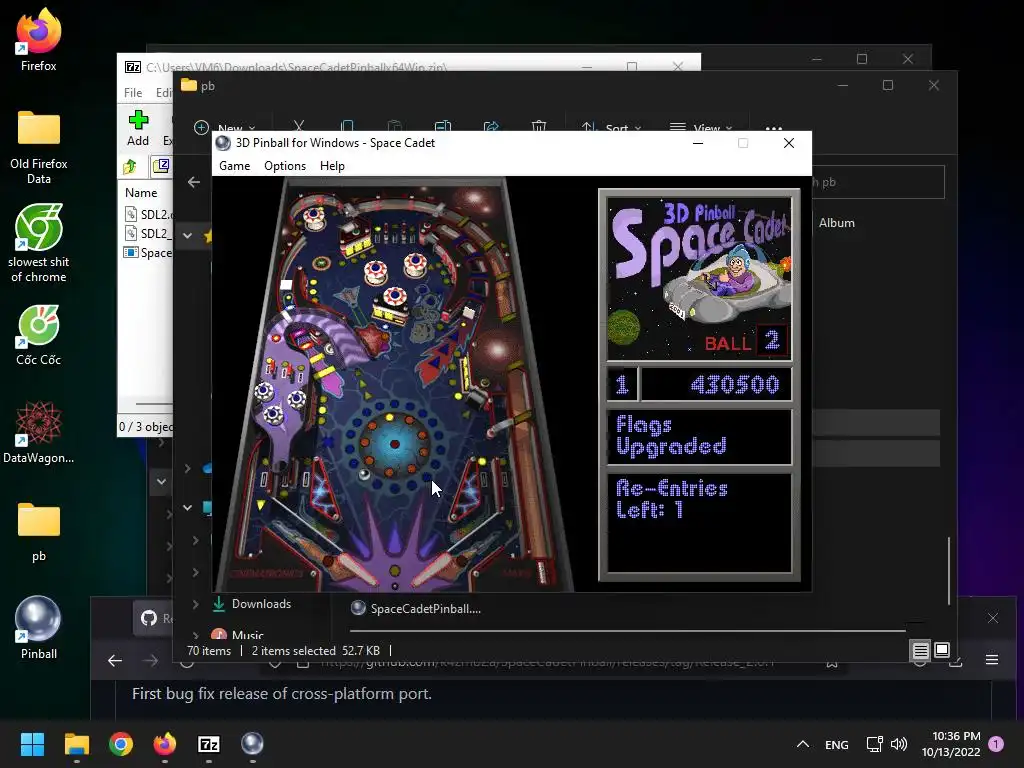The width and height of the screenshot is (1024, 768).
Task: Click the Paste icon in Explorer toolbar
Action: coord(394,126)
